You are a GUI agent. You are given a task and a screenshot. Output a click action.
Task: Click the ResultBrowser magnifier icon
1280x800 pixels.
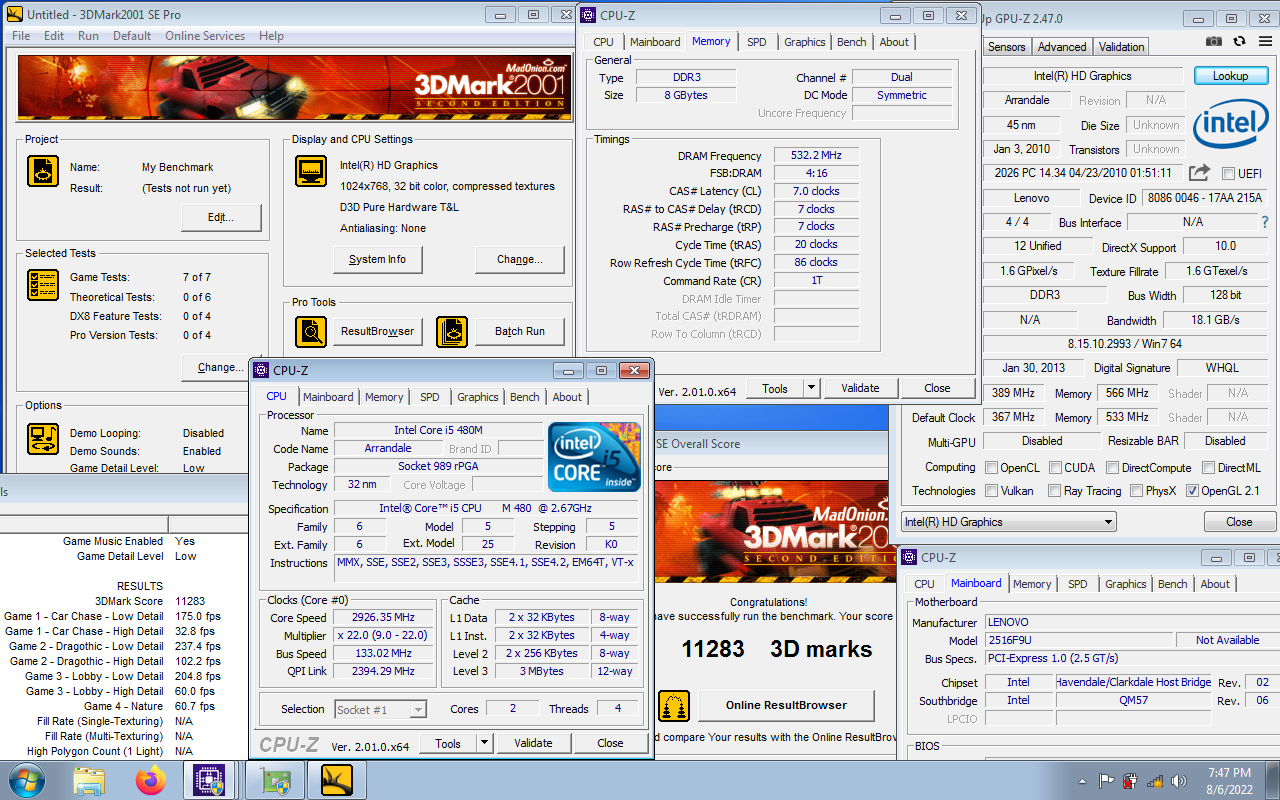[311, 331]
